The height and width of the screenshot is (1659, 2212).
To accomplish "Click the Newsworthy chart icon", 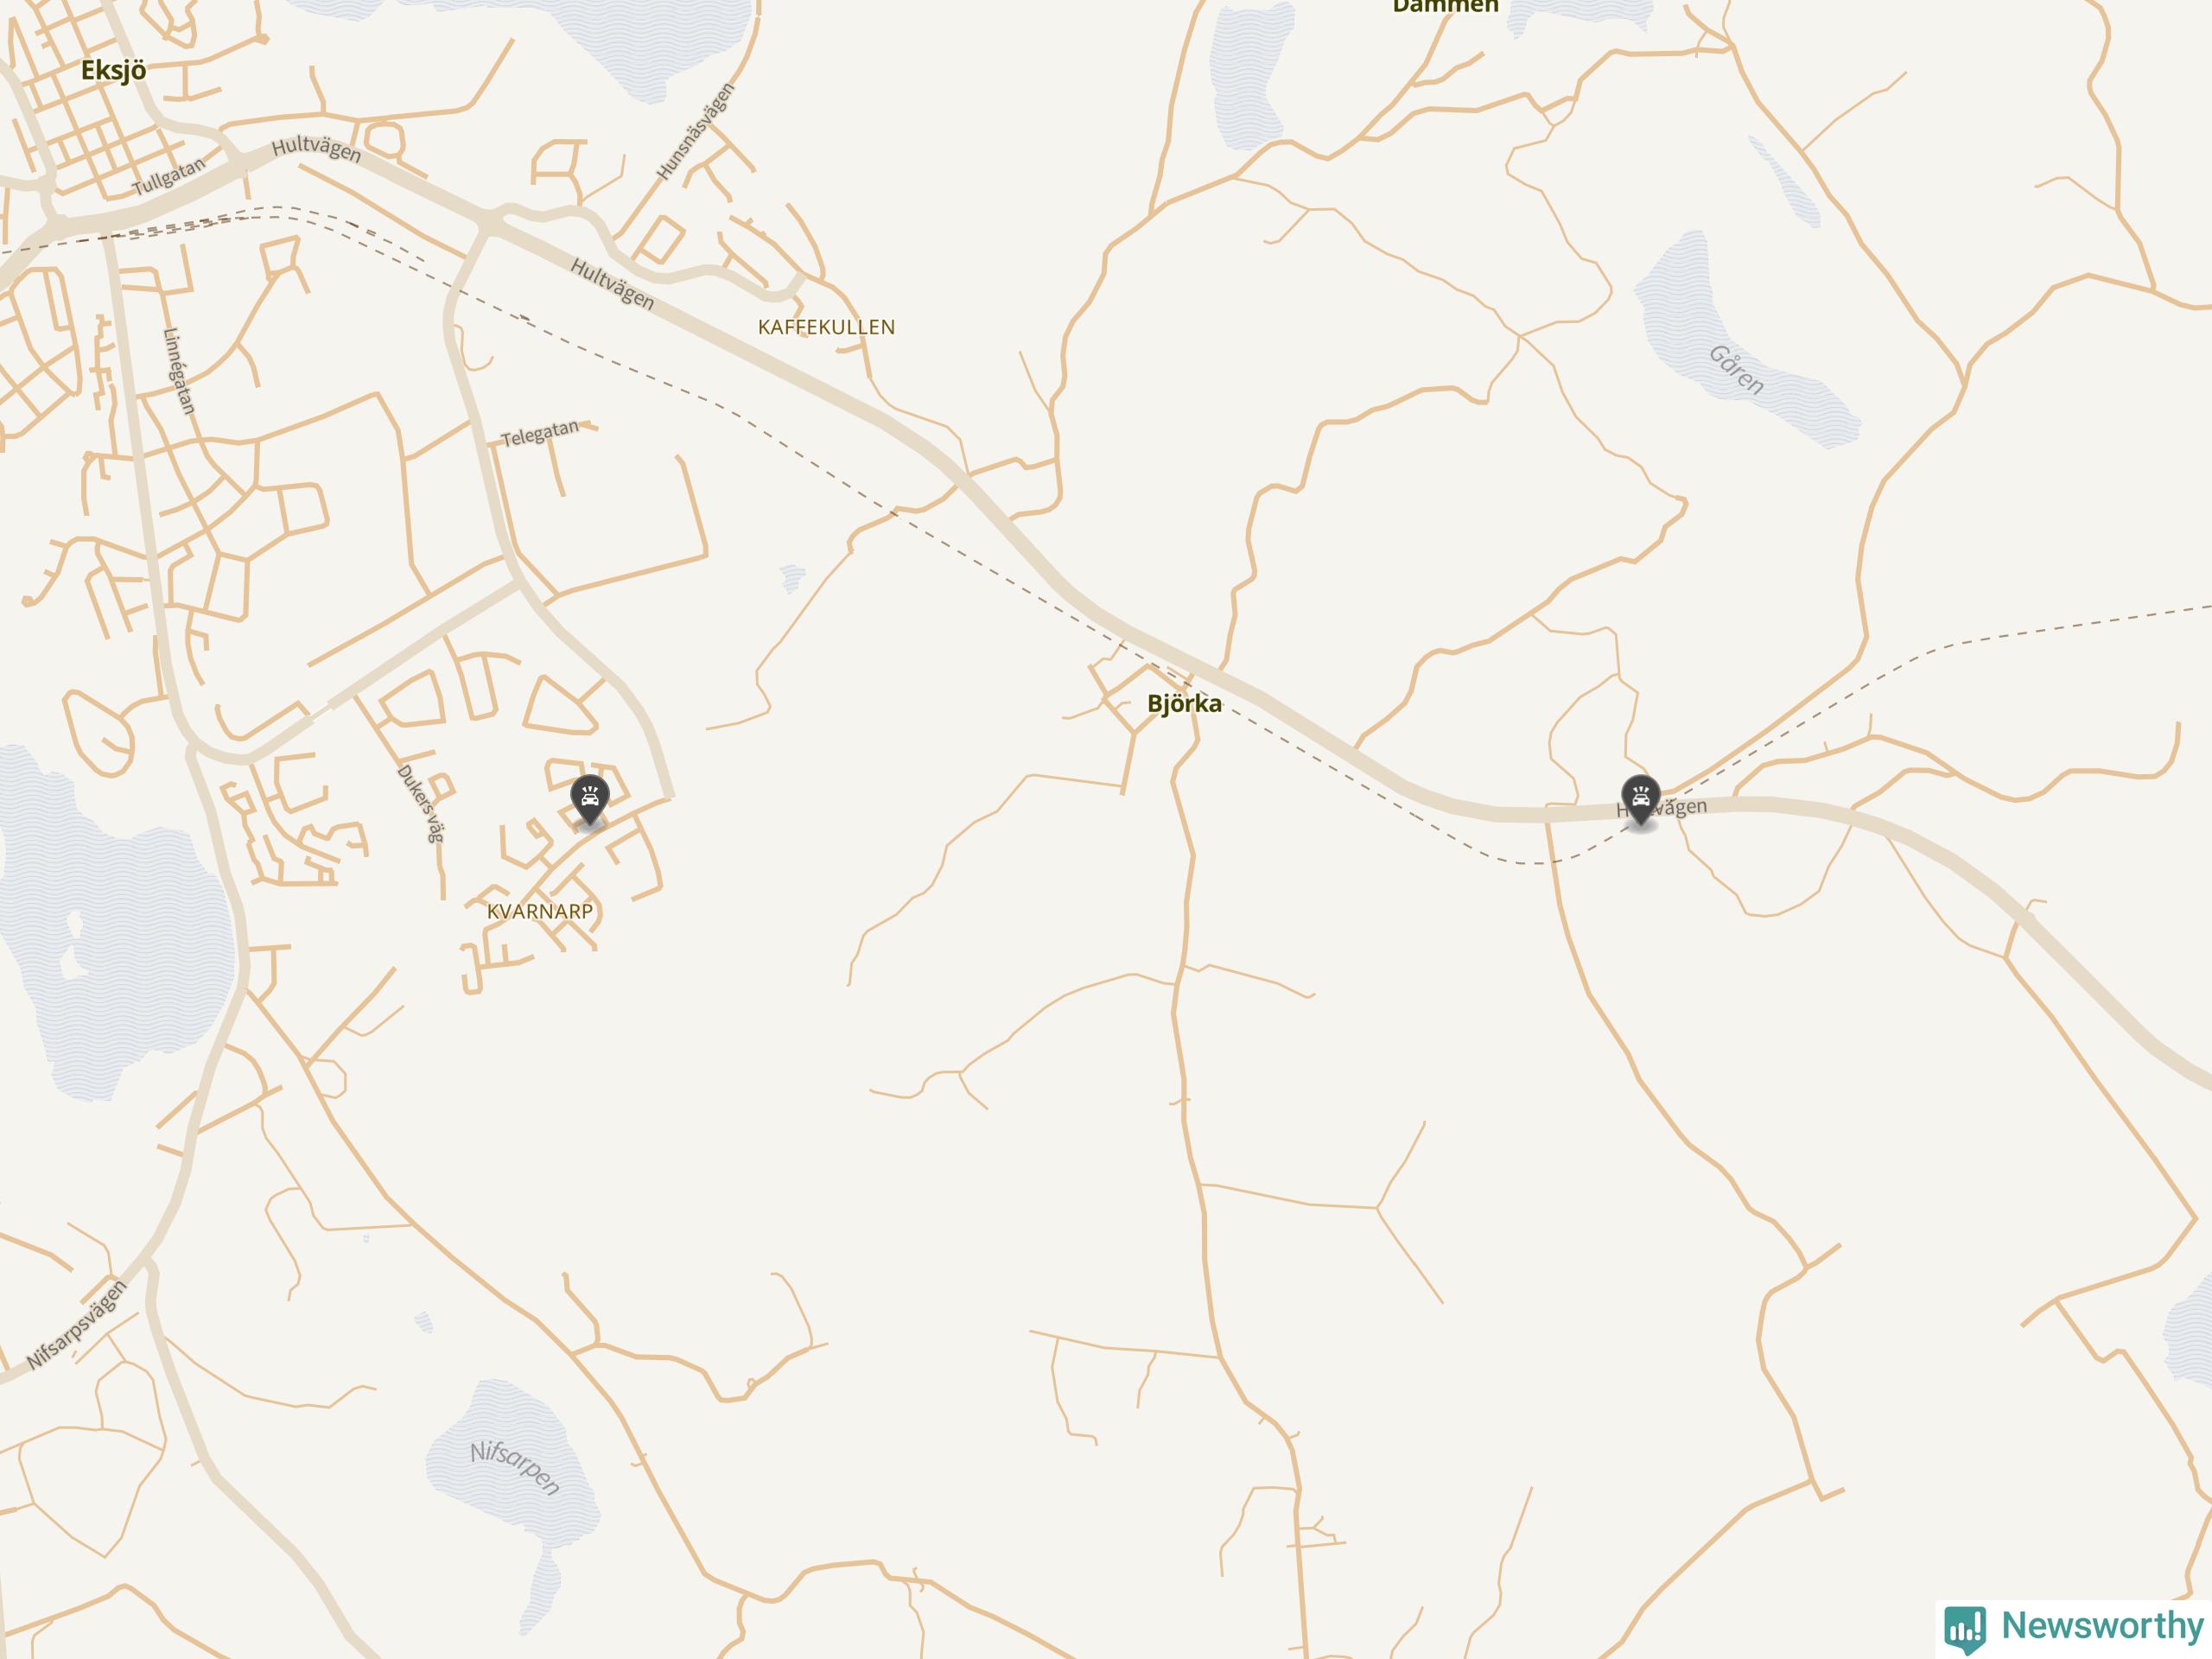I will (1965, 1629).
